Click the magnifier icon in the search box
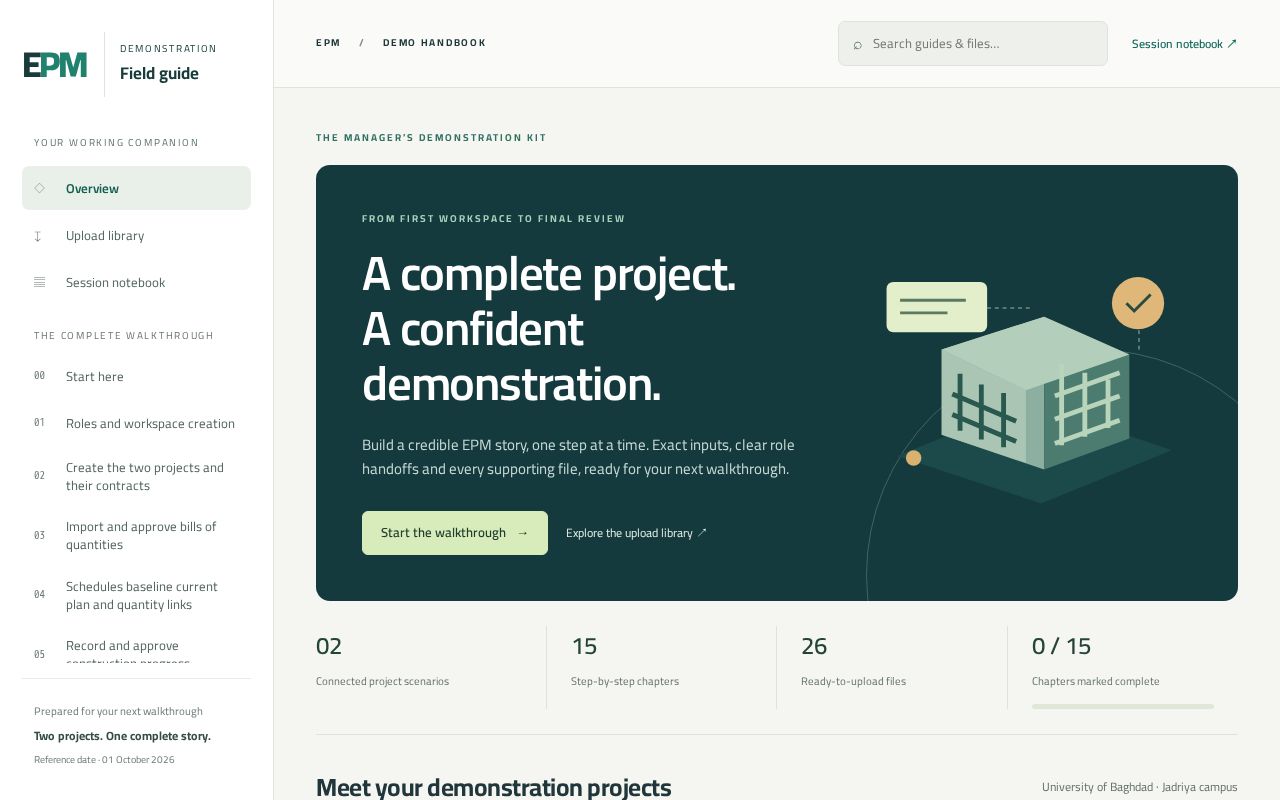1280x800 pixels. [857, 44]
